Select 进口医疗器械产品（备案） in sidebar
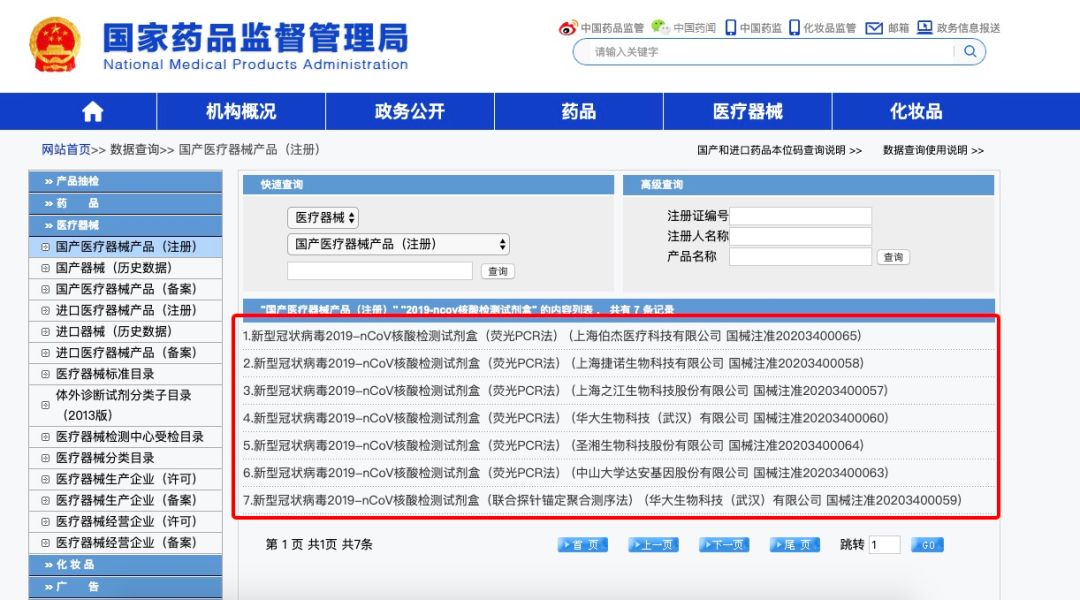The image size is (1080, 600). coord(125,353)
